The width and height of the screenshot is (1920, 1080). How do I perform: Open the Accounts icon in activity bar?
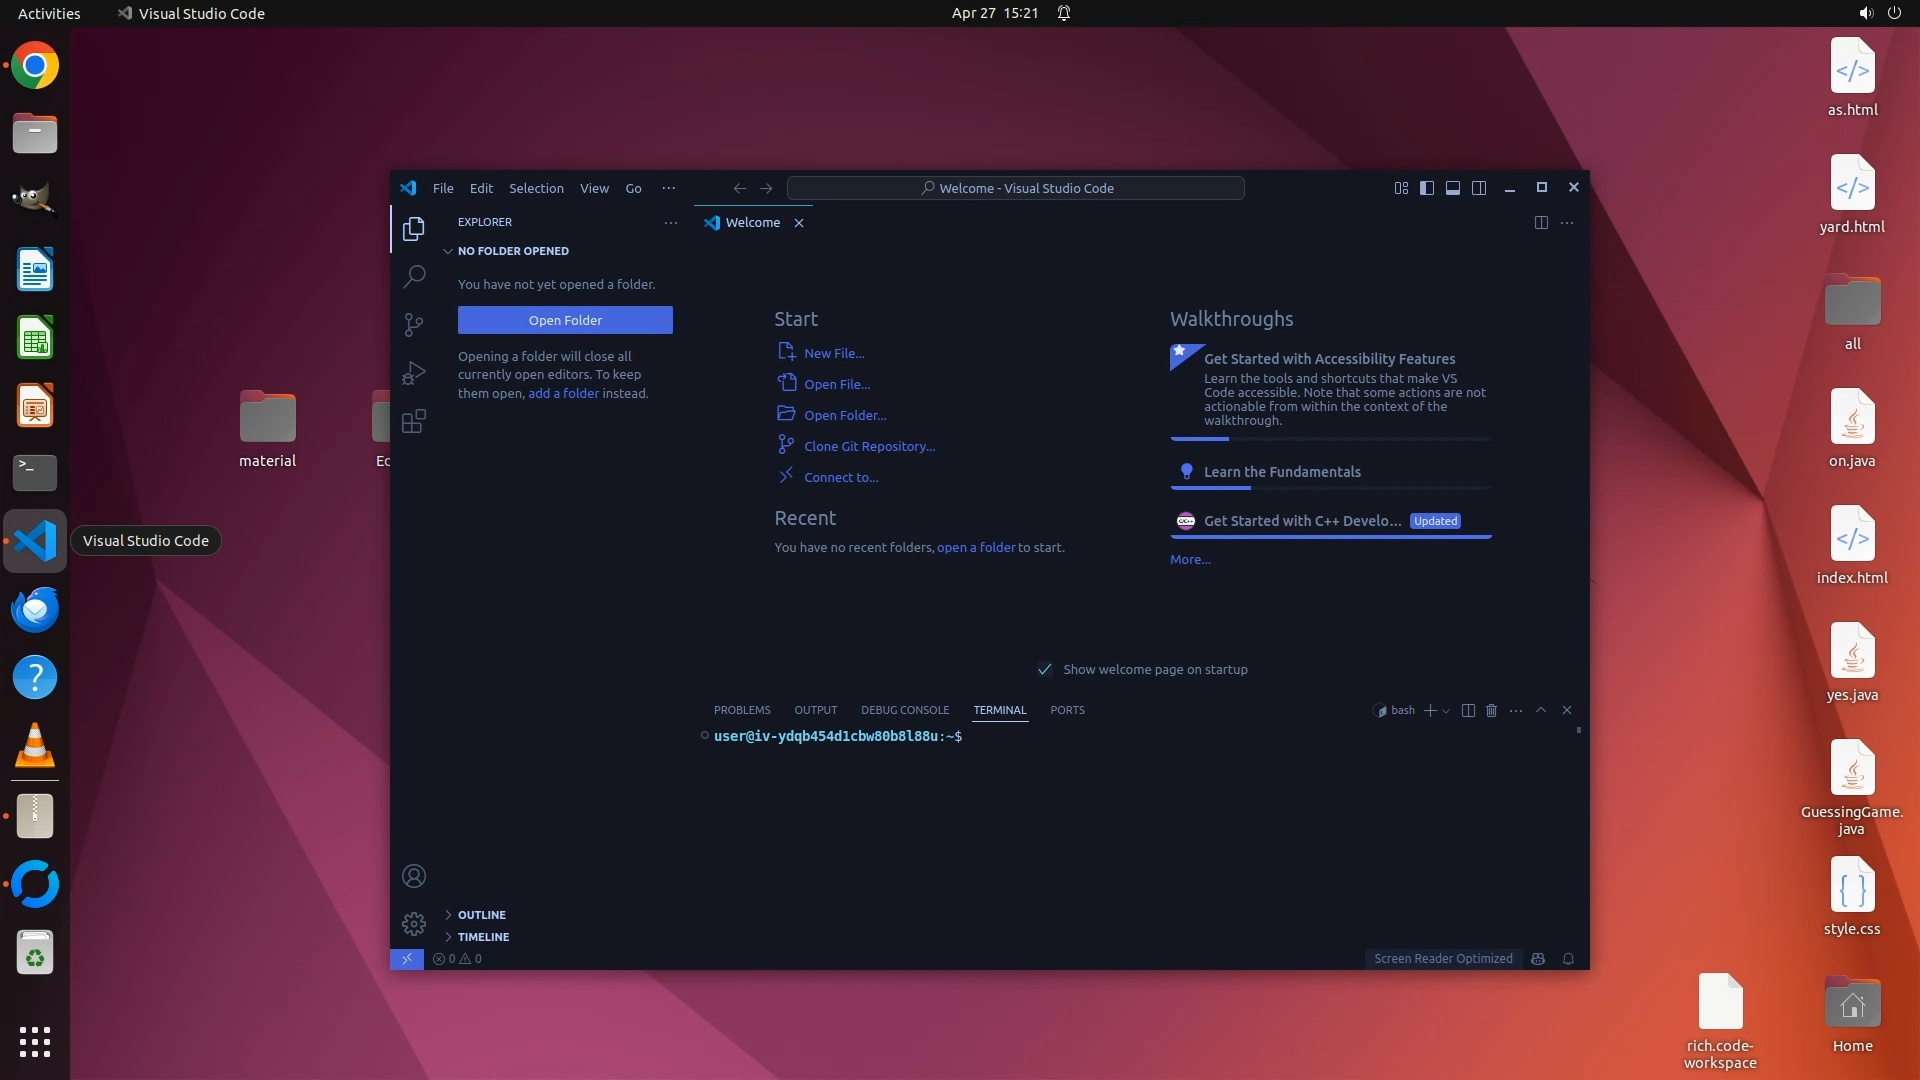(414, 877)
